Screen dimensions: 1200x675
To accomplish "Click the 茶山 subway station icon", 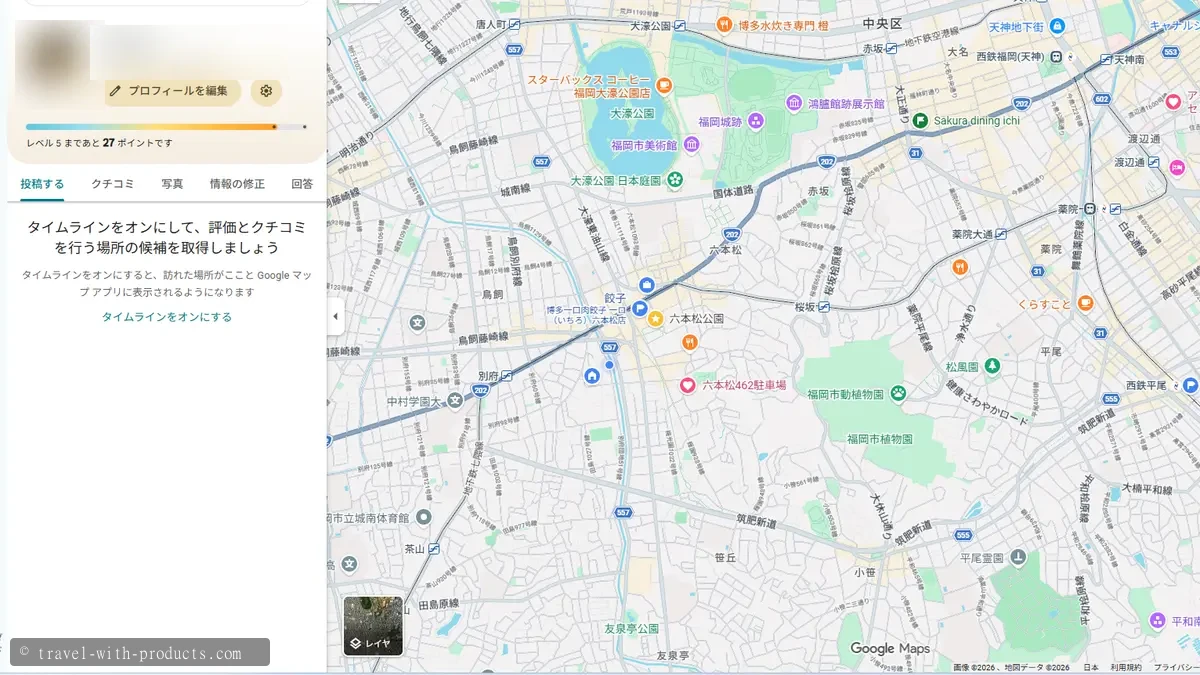I will pos(434,548).
